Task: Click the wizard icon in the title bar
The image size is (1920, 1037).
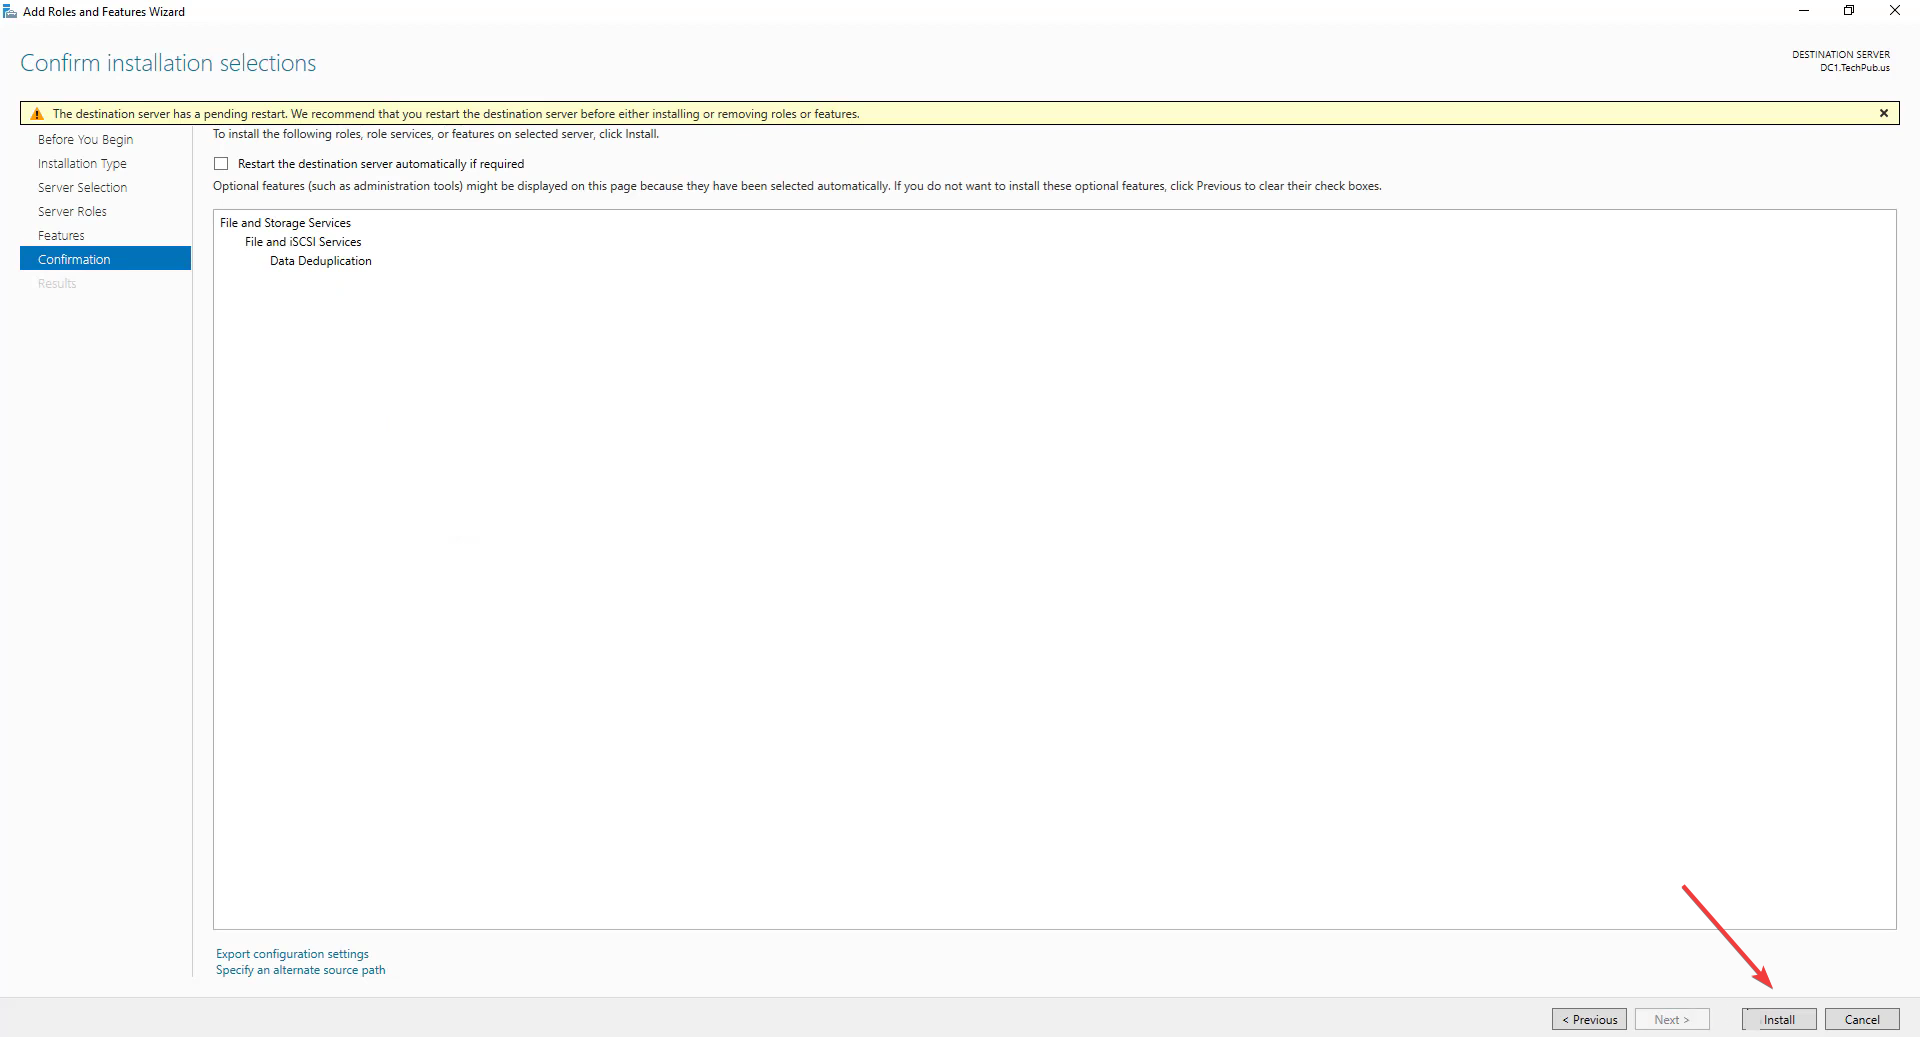Action: (x=10, y=11)
